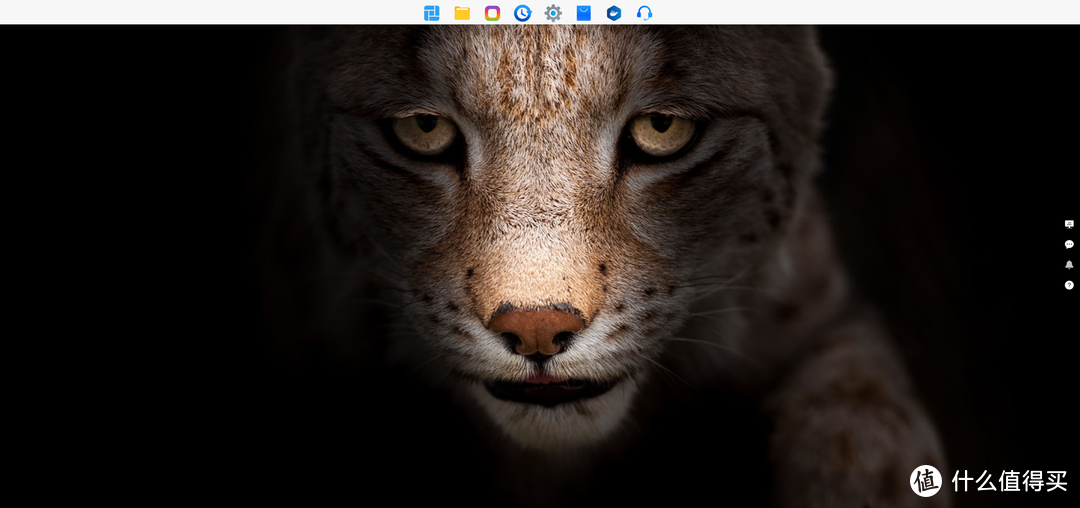Click the round 值 watermark logo
The width and height of the screenshot is (1080, 508).
926,480
